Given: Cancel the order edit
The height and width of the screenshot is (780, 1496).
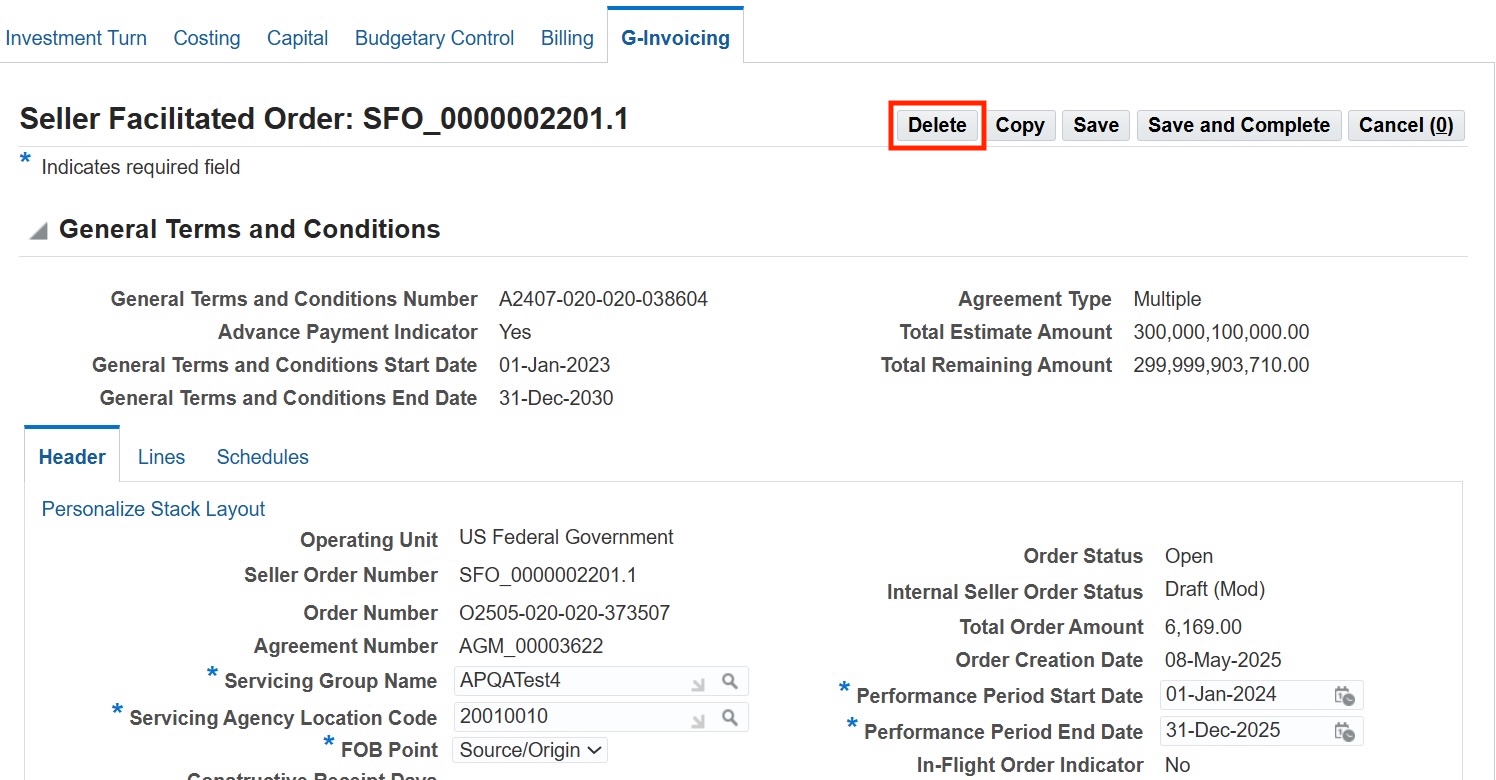Looking at the screenshot, I should [1406, 125].
